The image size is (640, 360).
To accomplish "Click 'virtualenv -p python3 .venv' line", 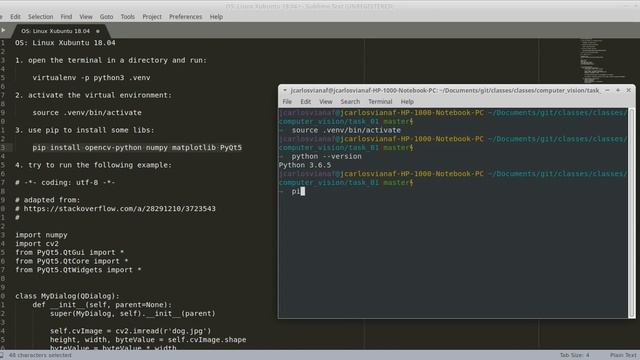I will point(91,78).
